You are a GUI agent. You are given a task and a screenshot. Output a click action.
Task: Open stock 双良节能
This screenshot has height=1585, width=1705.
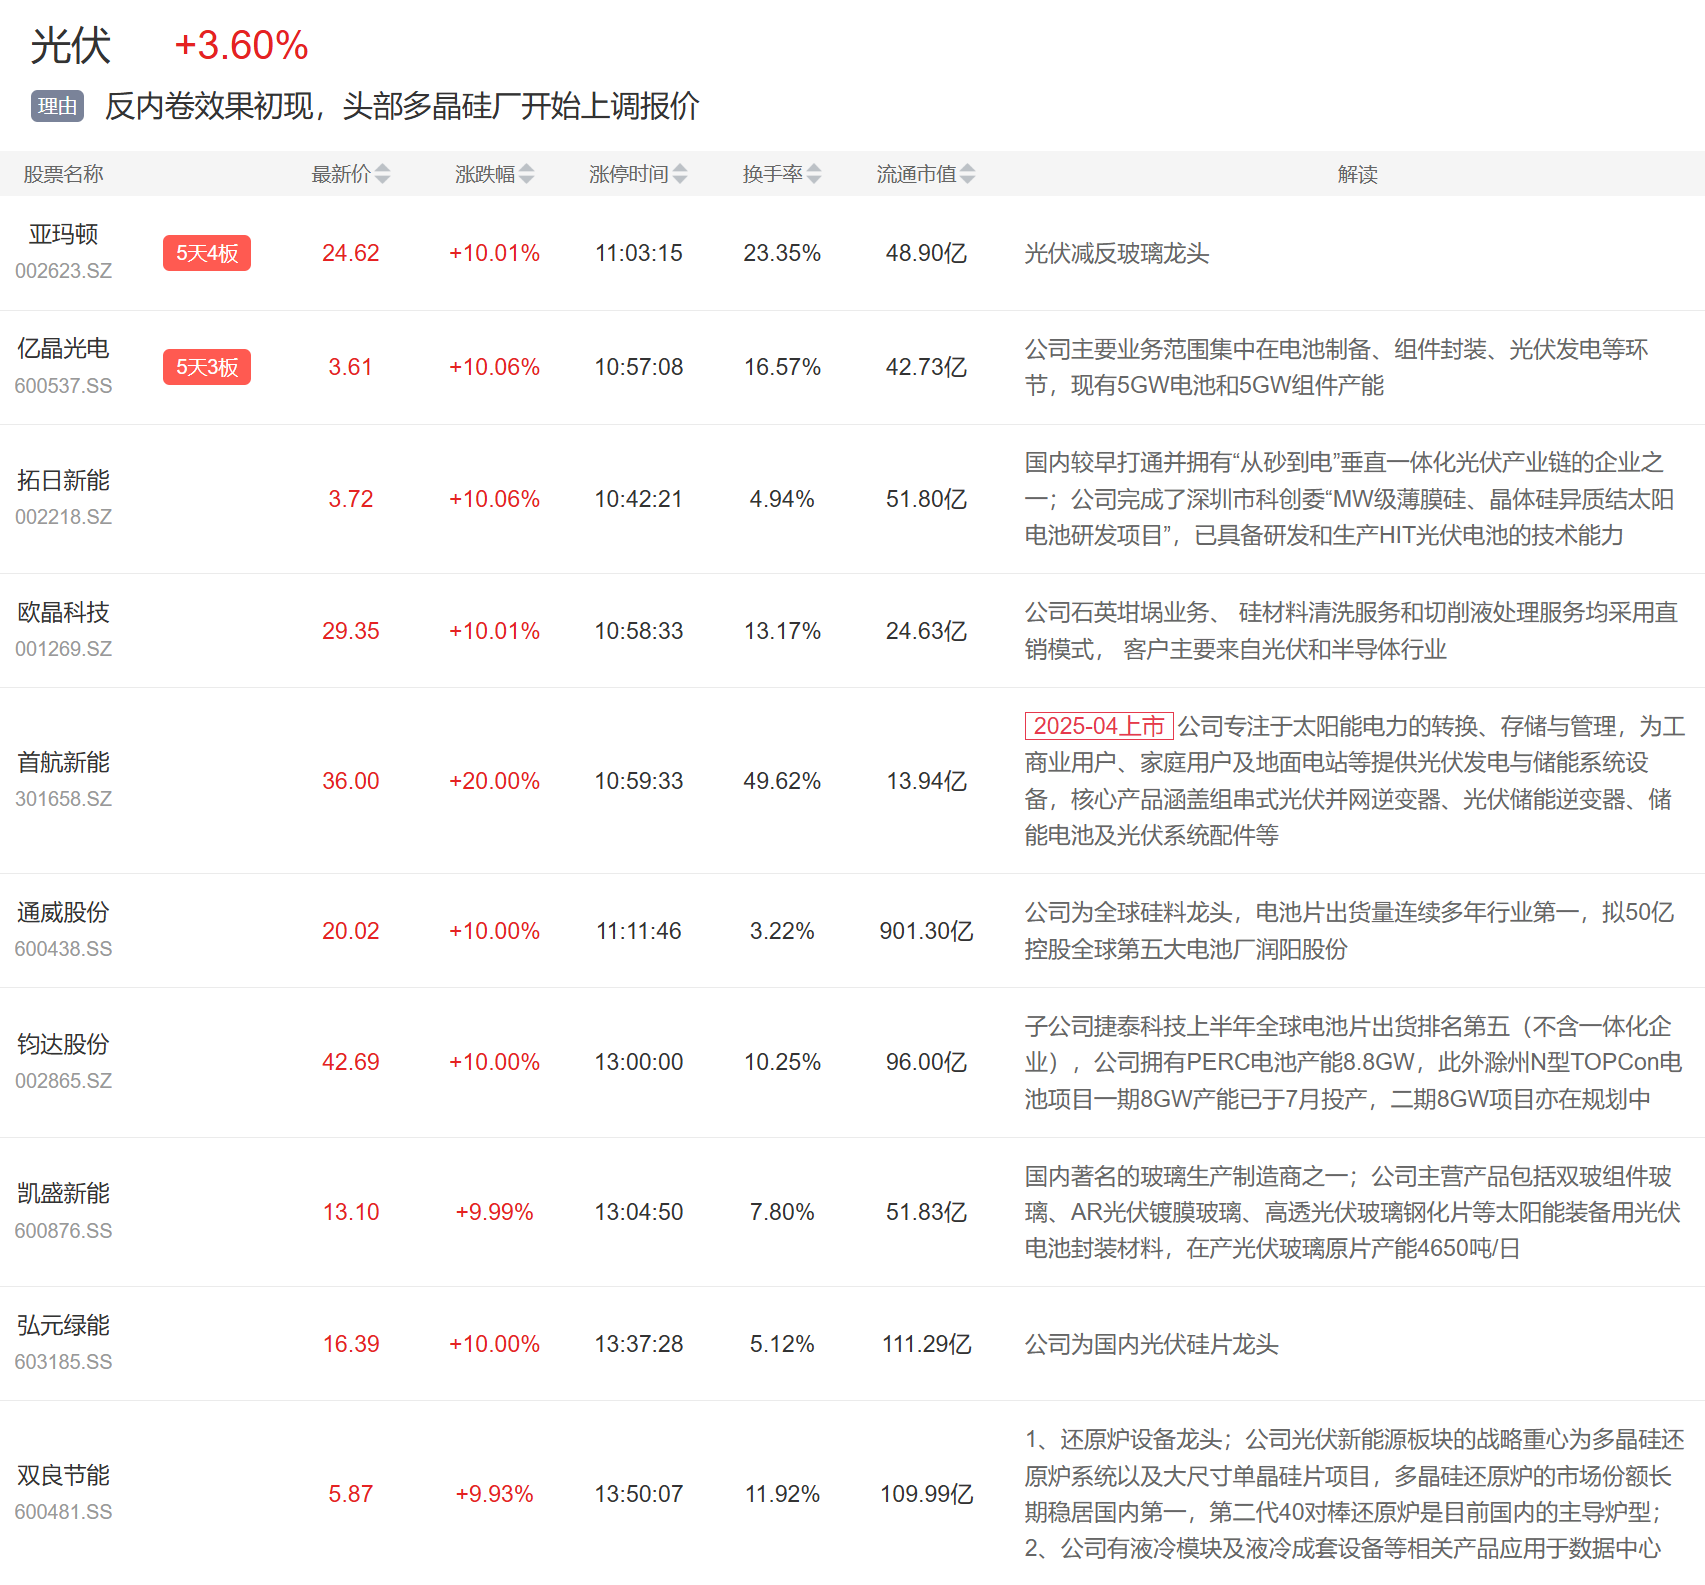pos(63,1475)
